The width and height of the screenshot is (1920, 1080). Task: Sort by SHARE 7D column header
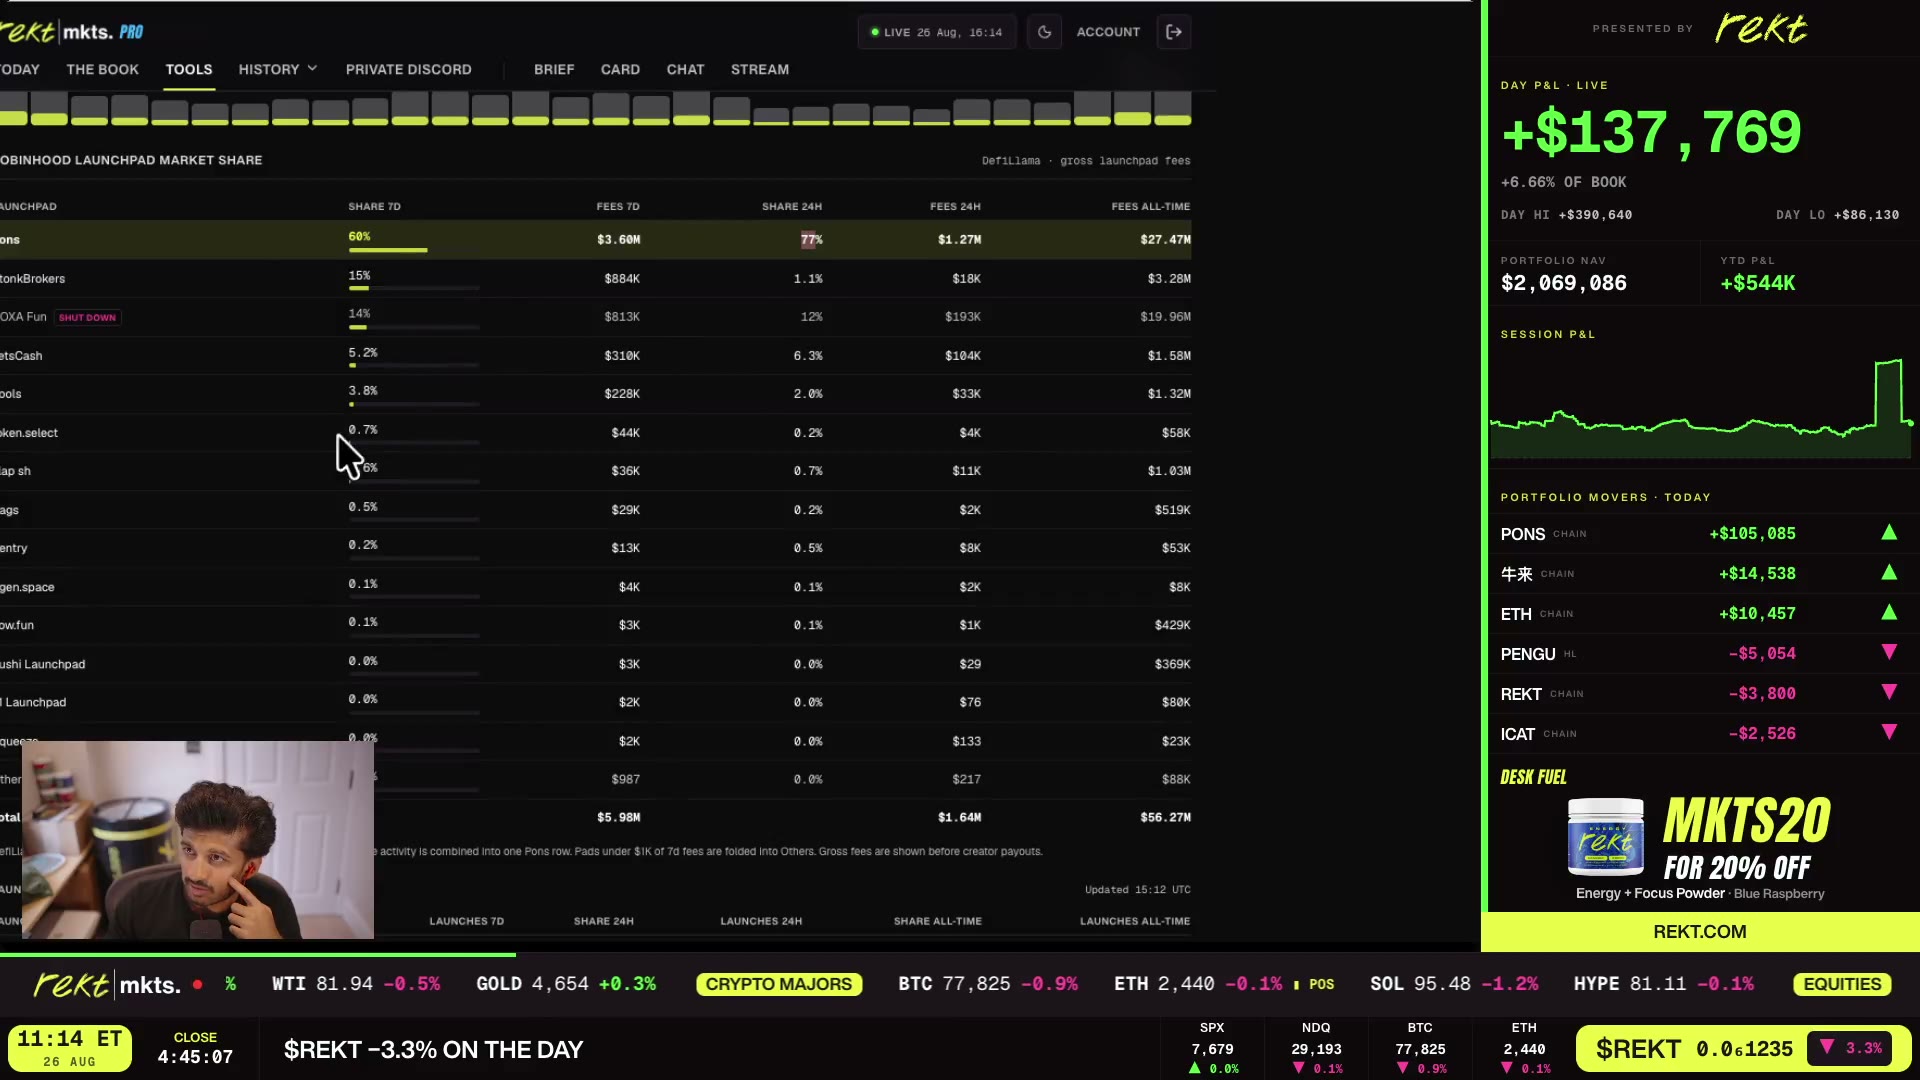pyautogui.click(x=374, y=207)
